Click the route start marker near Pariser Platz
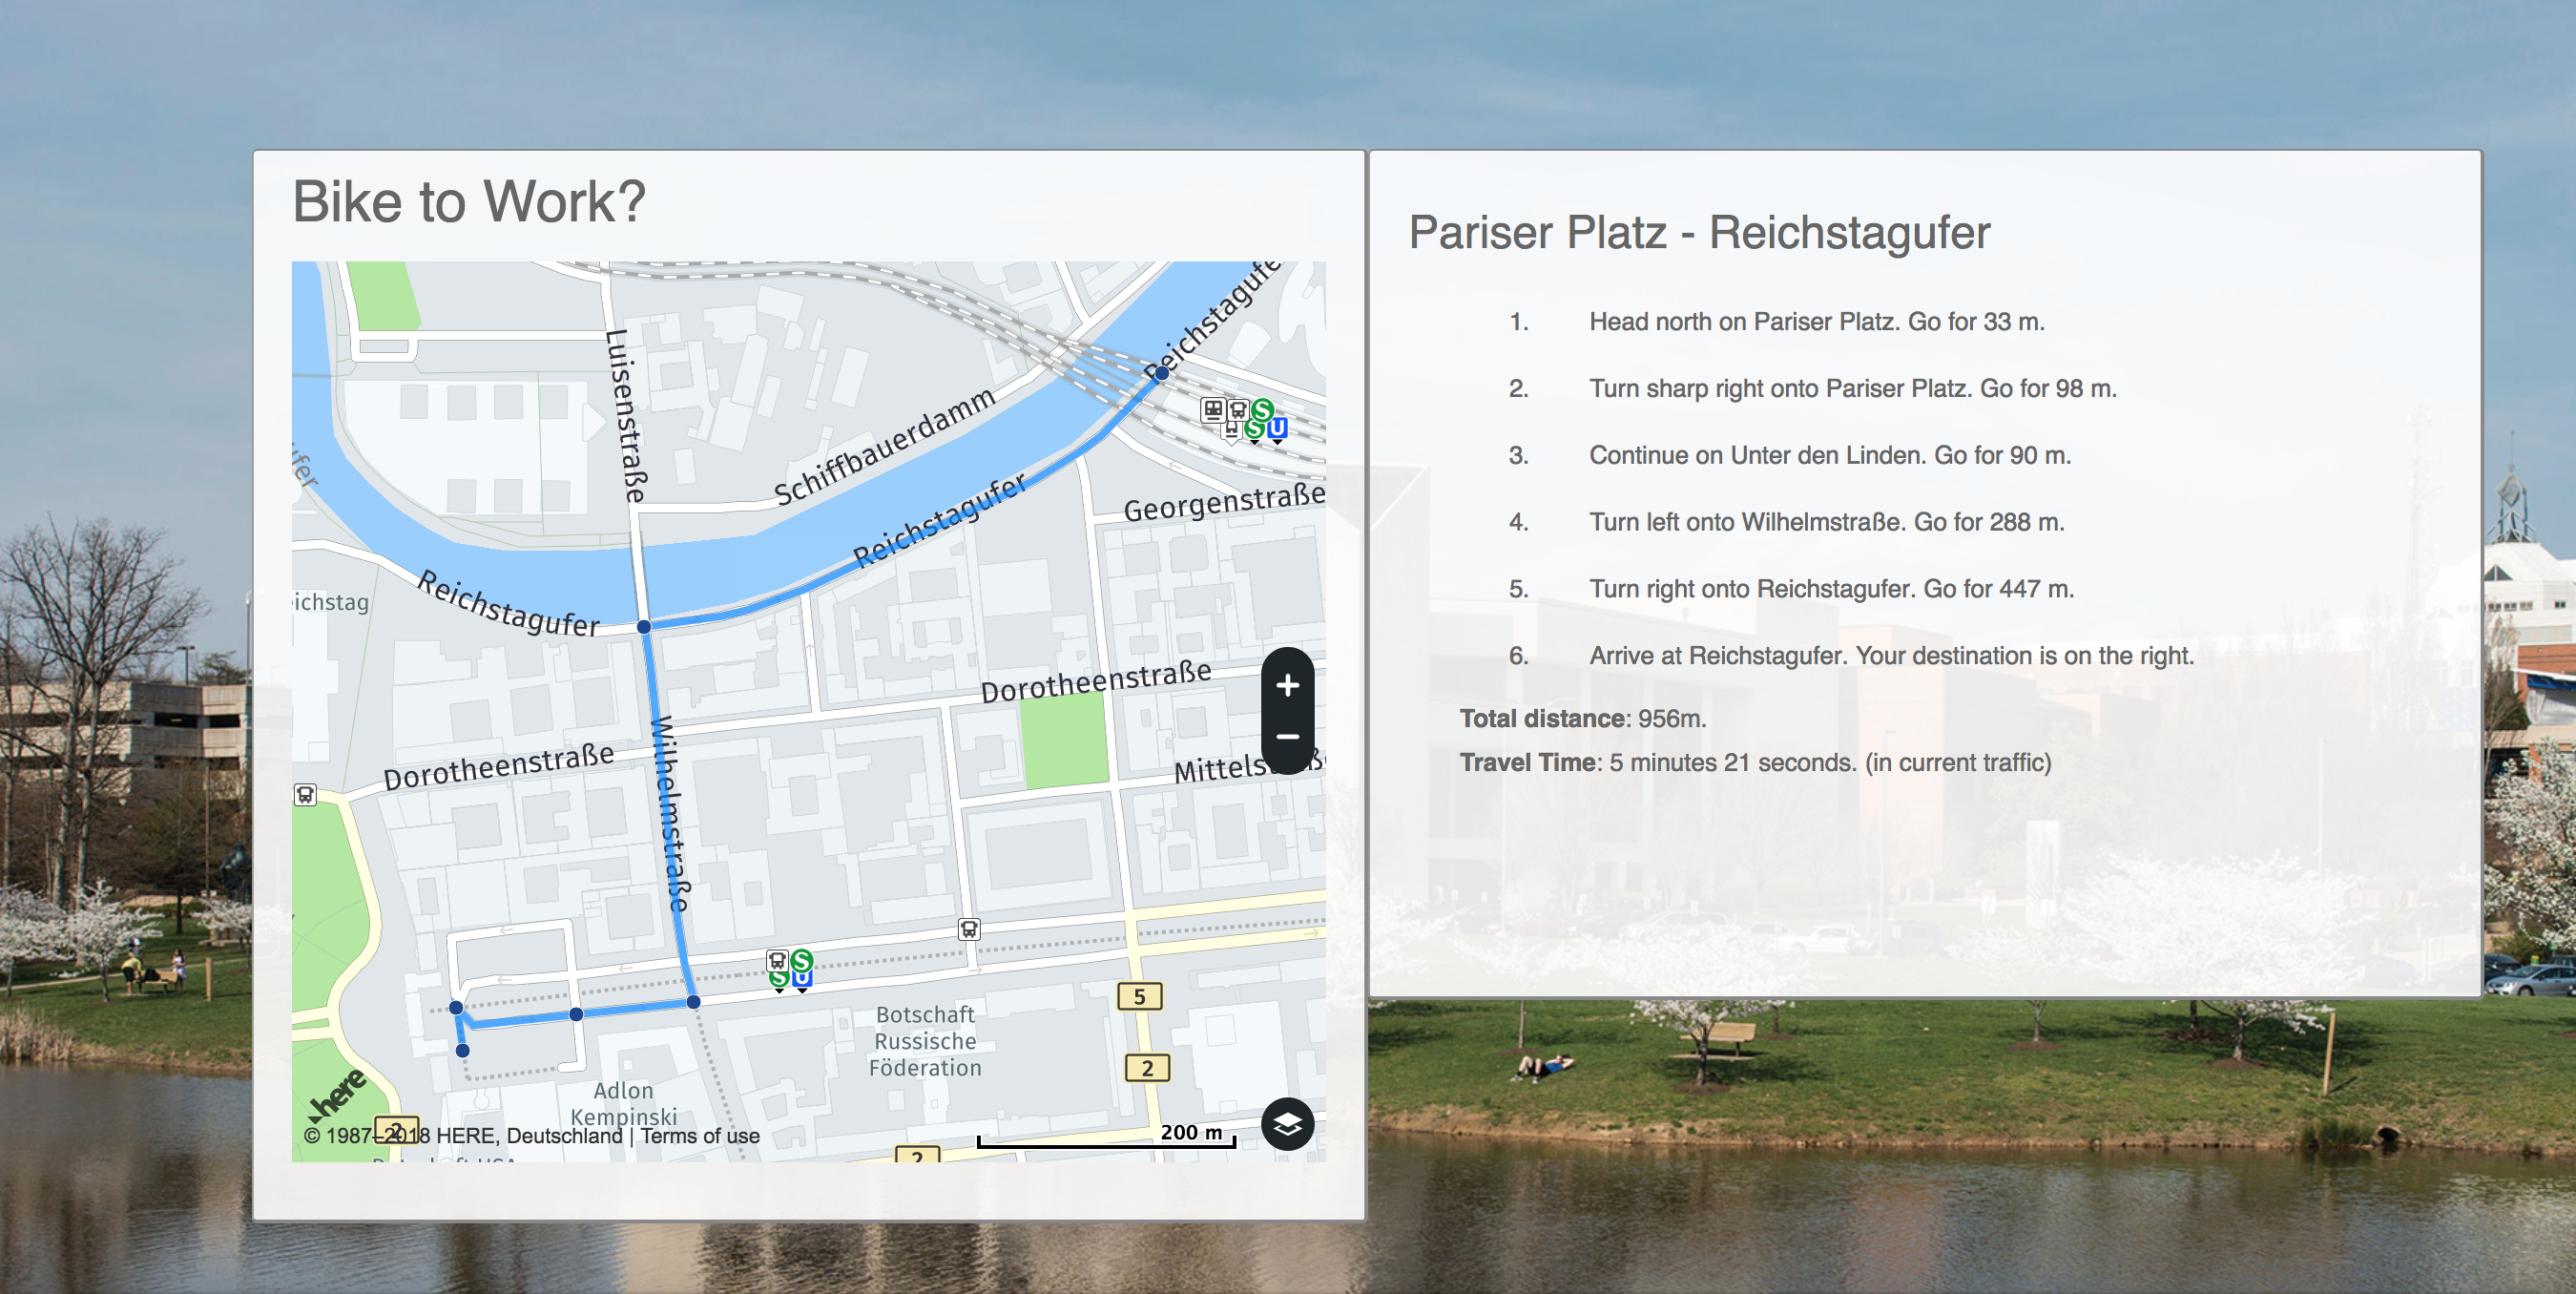The height and width of the screenshot is (1294, 2576). pyautogui.click(x=462, y=1050)
